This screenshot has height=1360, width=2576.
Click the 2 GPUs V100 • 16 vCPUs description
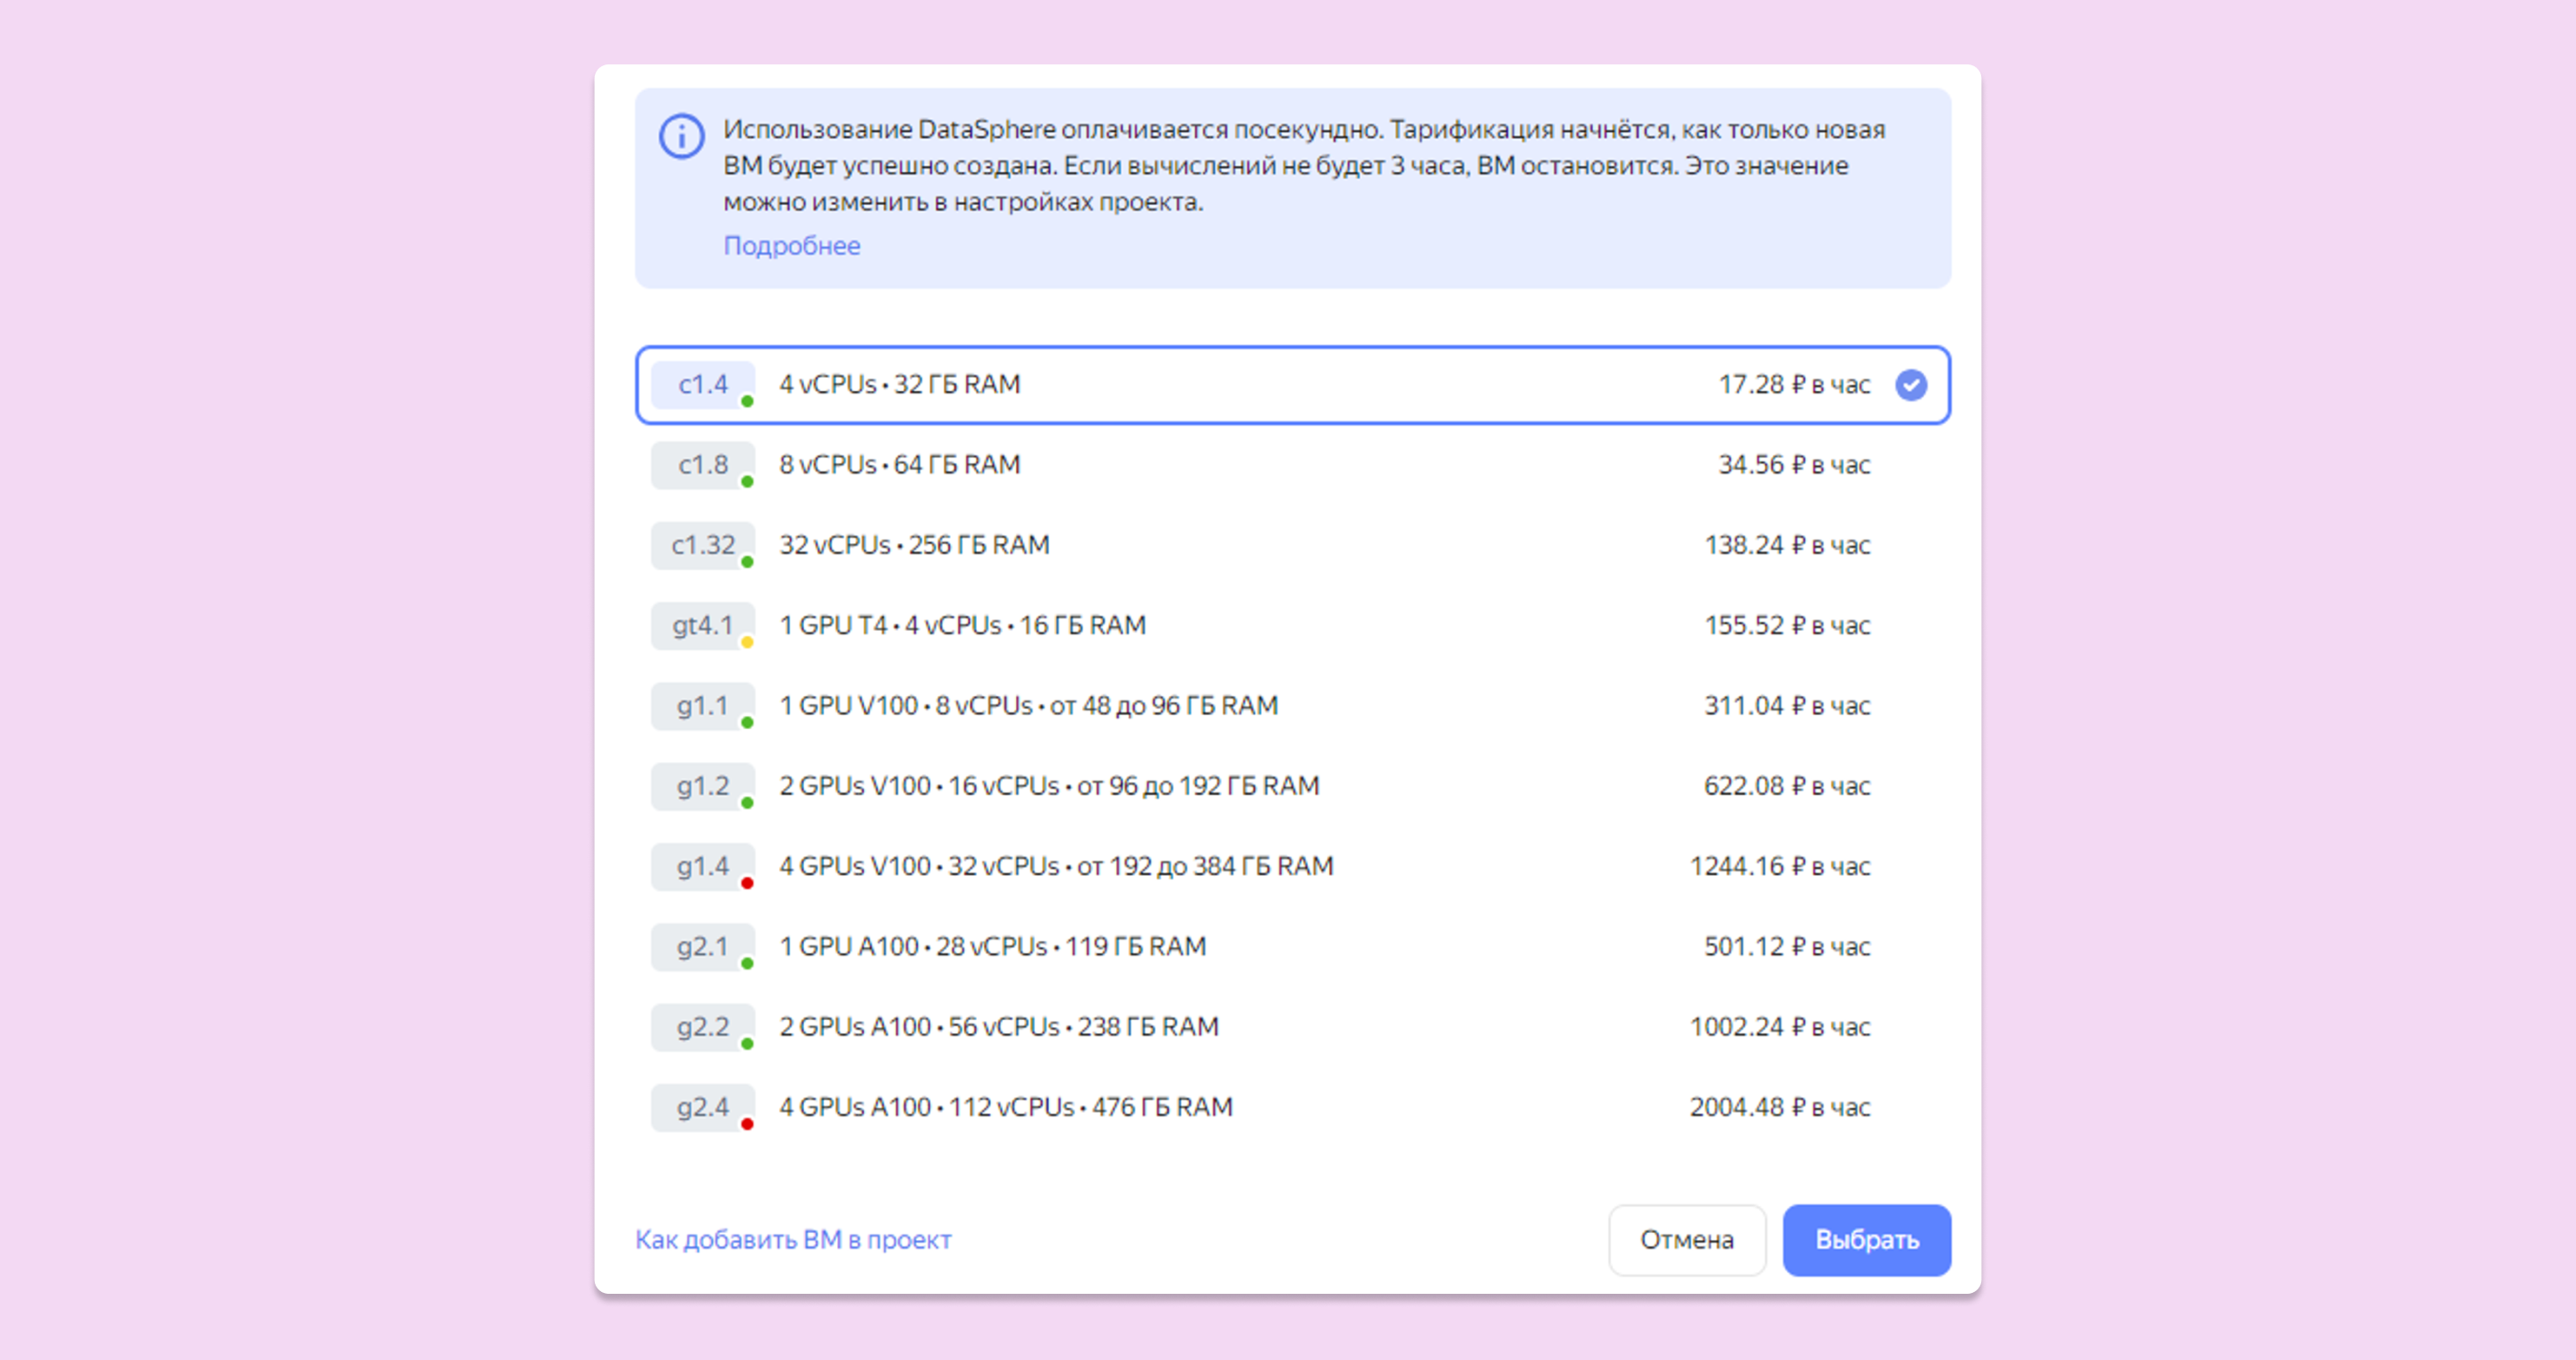tap(1050, 786)
